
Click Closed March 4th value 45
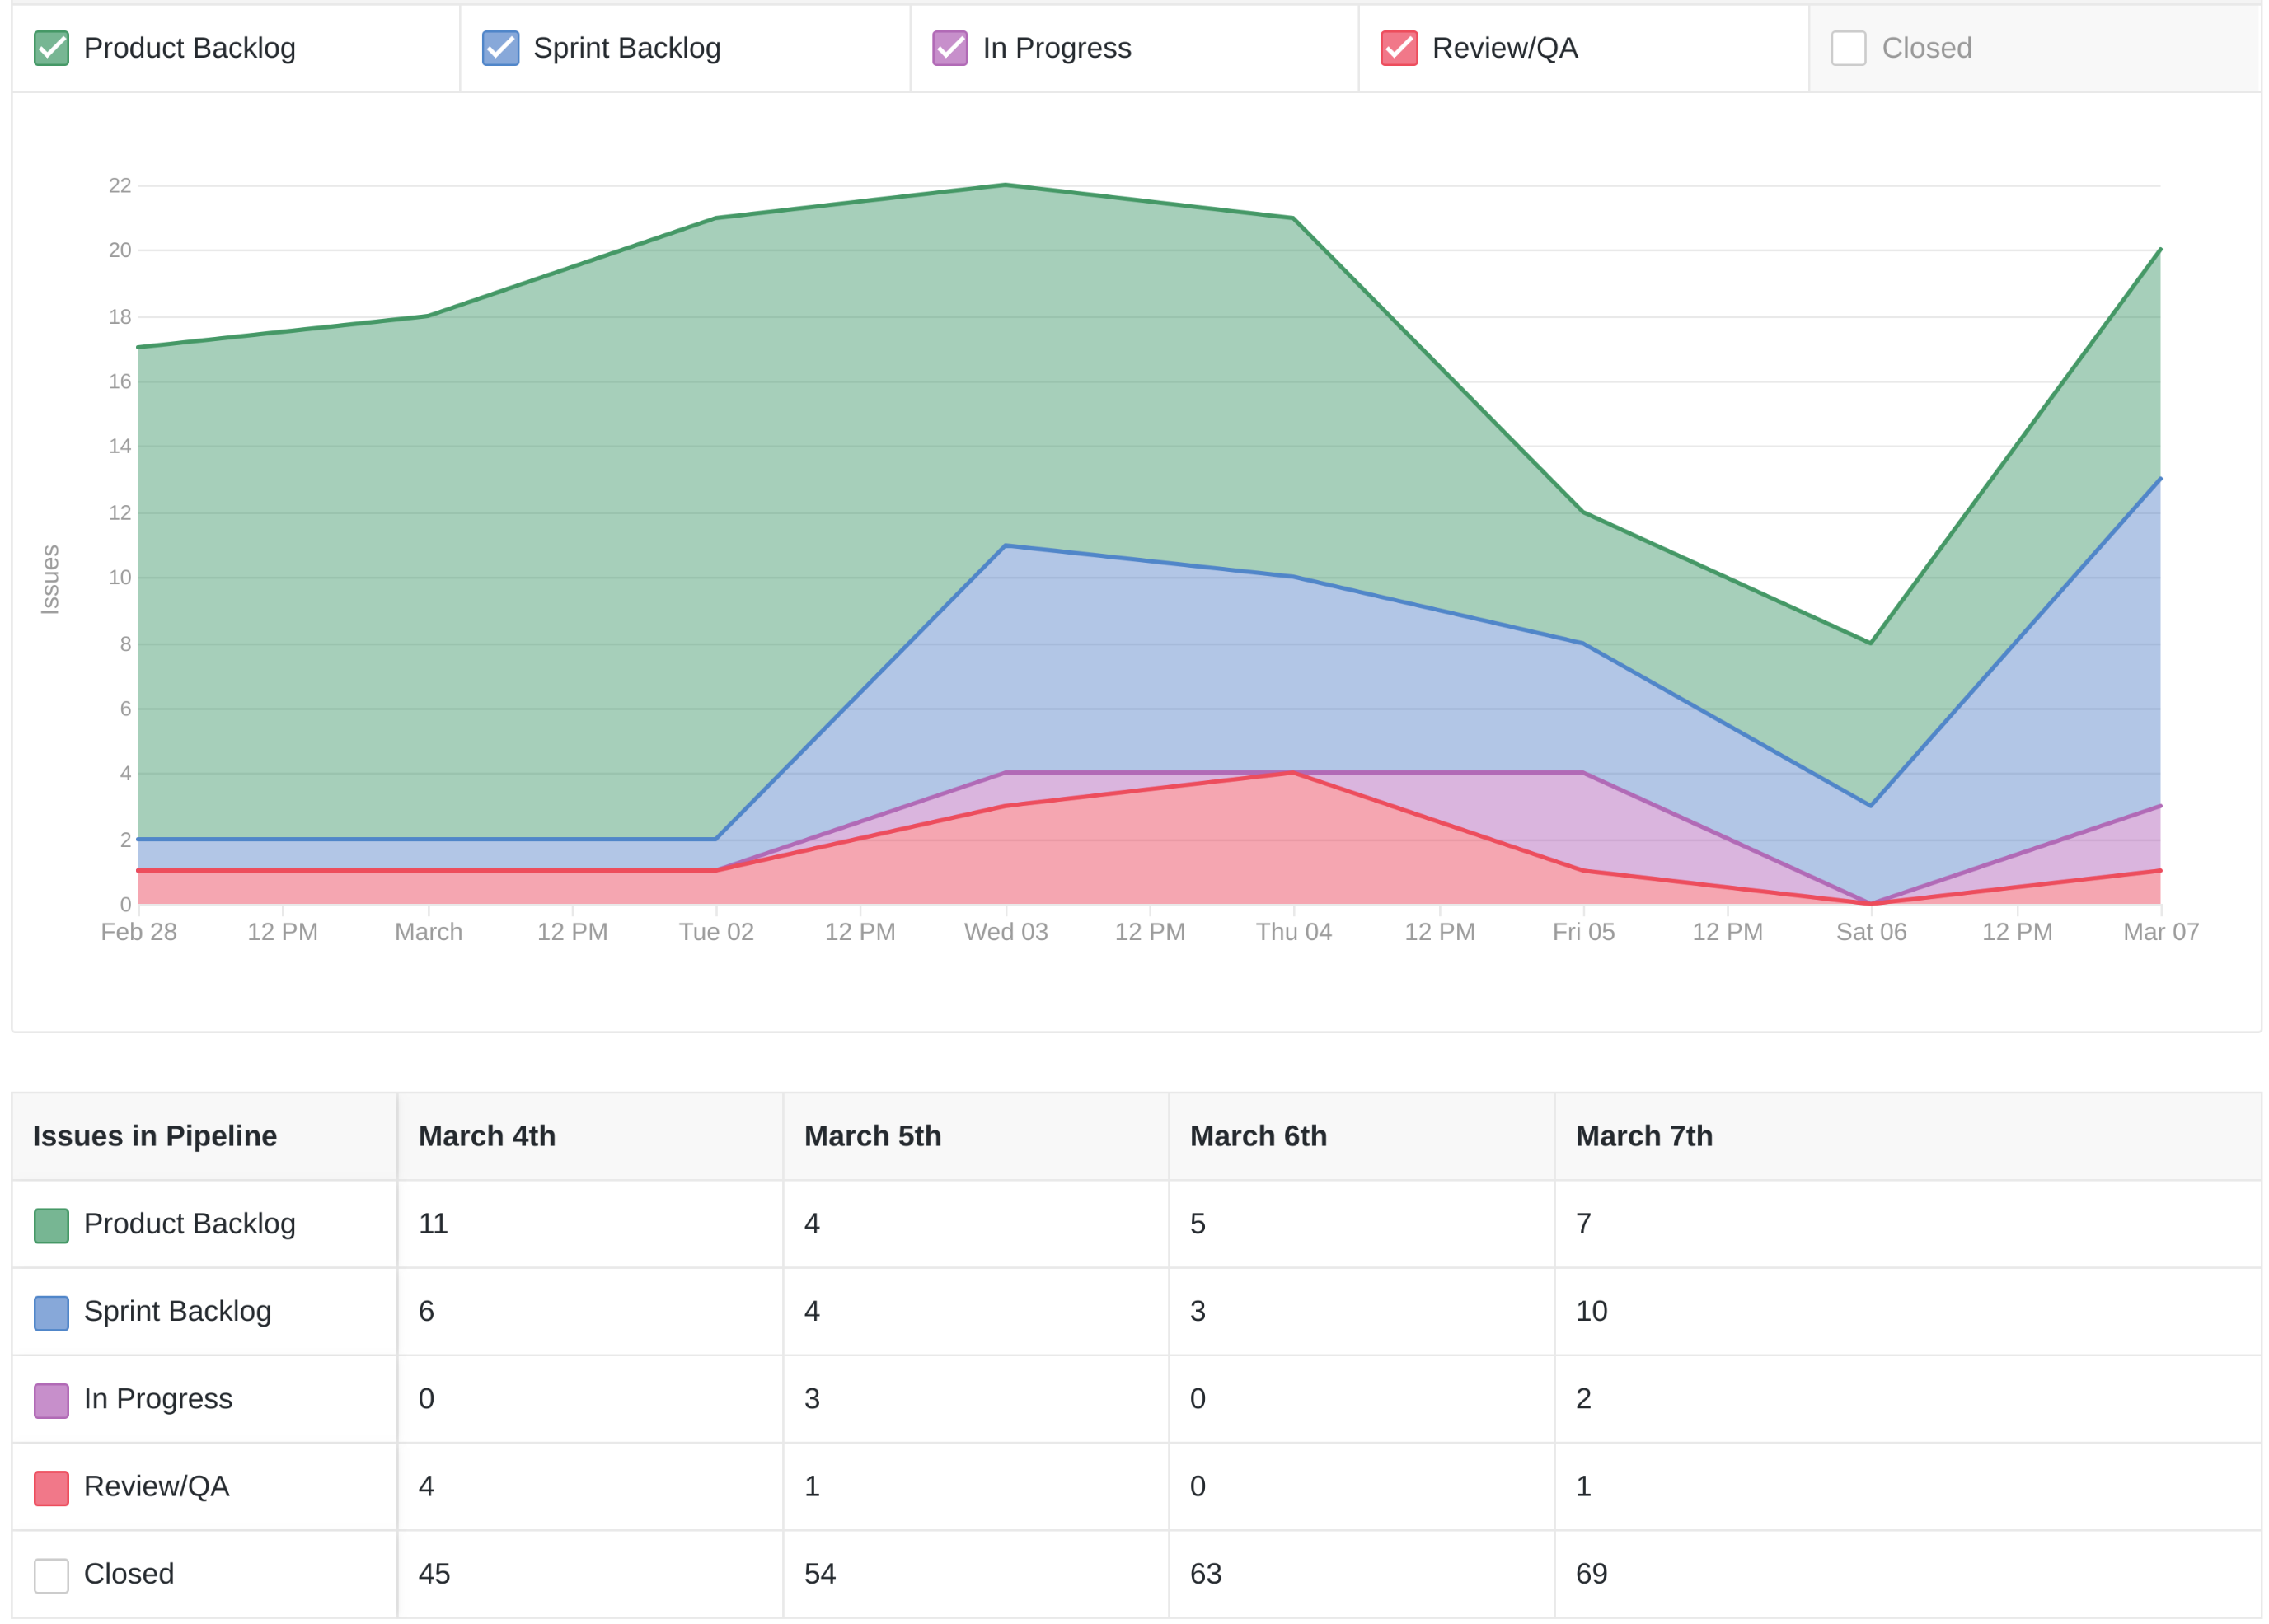click(x=433, y=1573)
